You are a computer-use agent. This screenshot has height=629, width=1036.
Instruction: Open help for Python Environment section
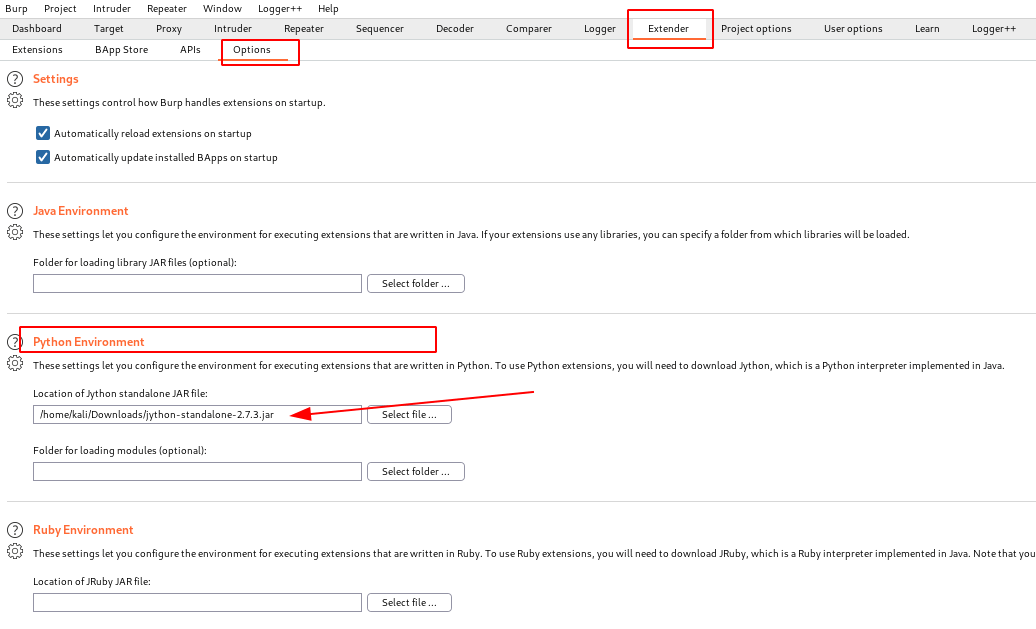tap(15, 342)
